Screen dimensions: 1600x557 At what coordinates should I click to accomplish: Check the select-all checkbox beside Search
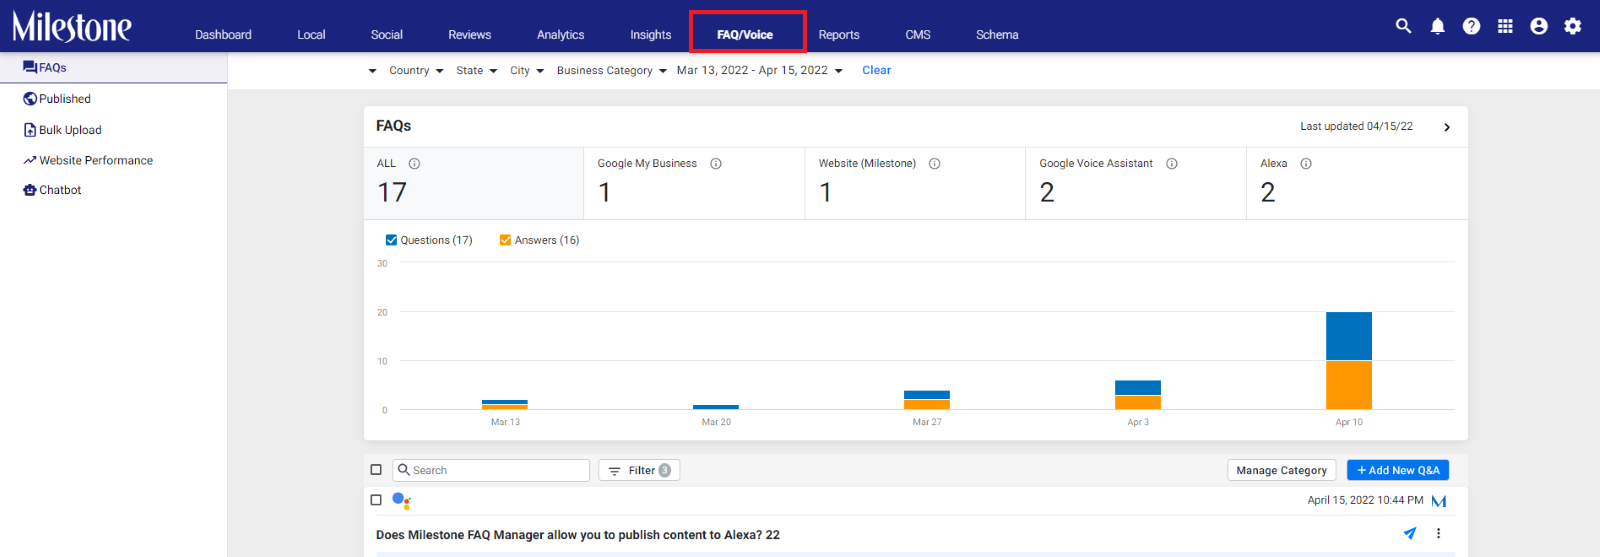click(376, 470)
